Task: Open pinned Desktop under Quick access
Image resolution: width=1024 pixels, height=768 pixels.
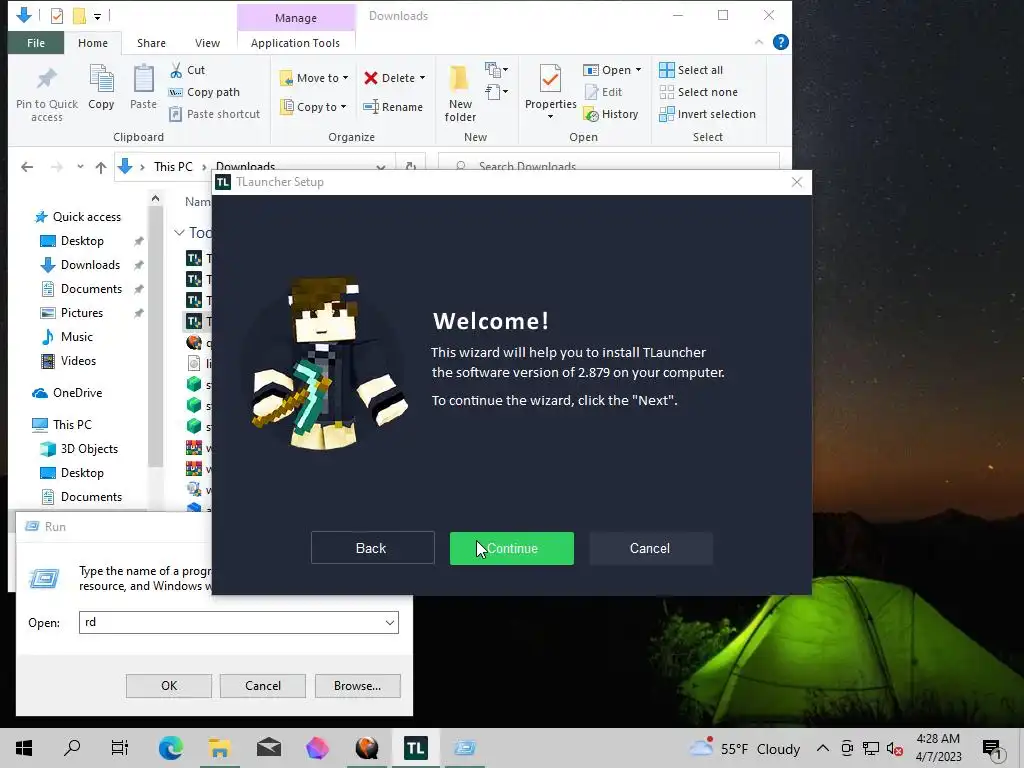Action: pyautogui.click(x=82, y=241)
